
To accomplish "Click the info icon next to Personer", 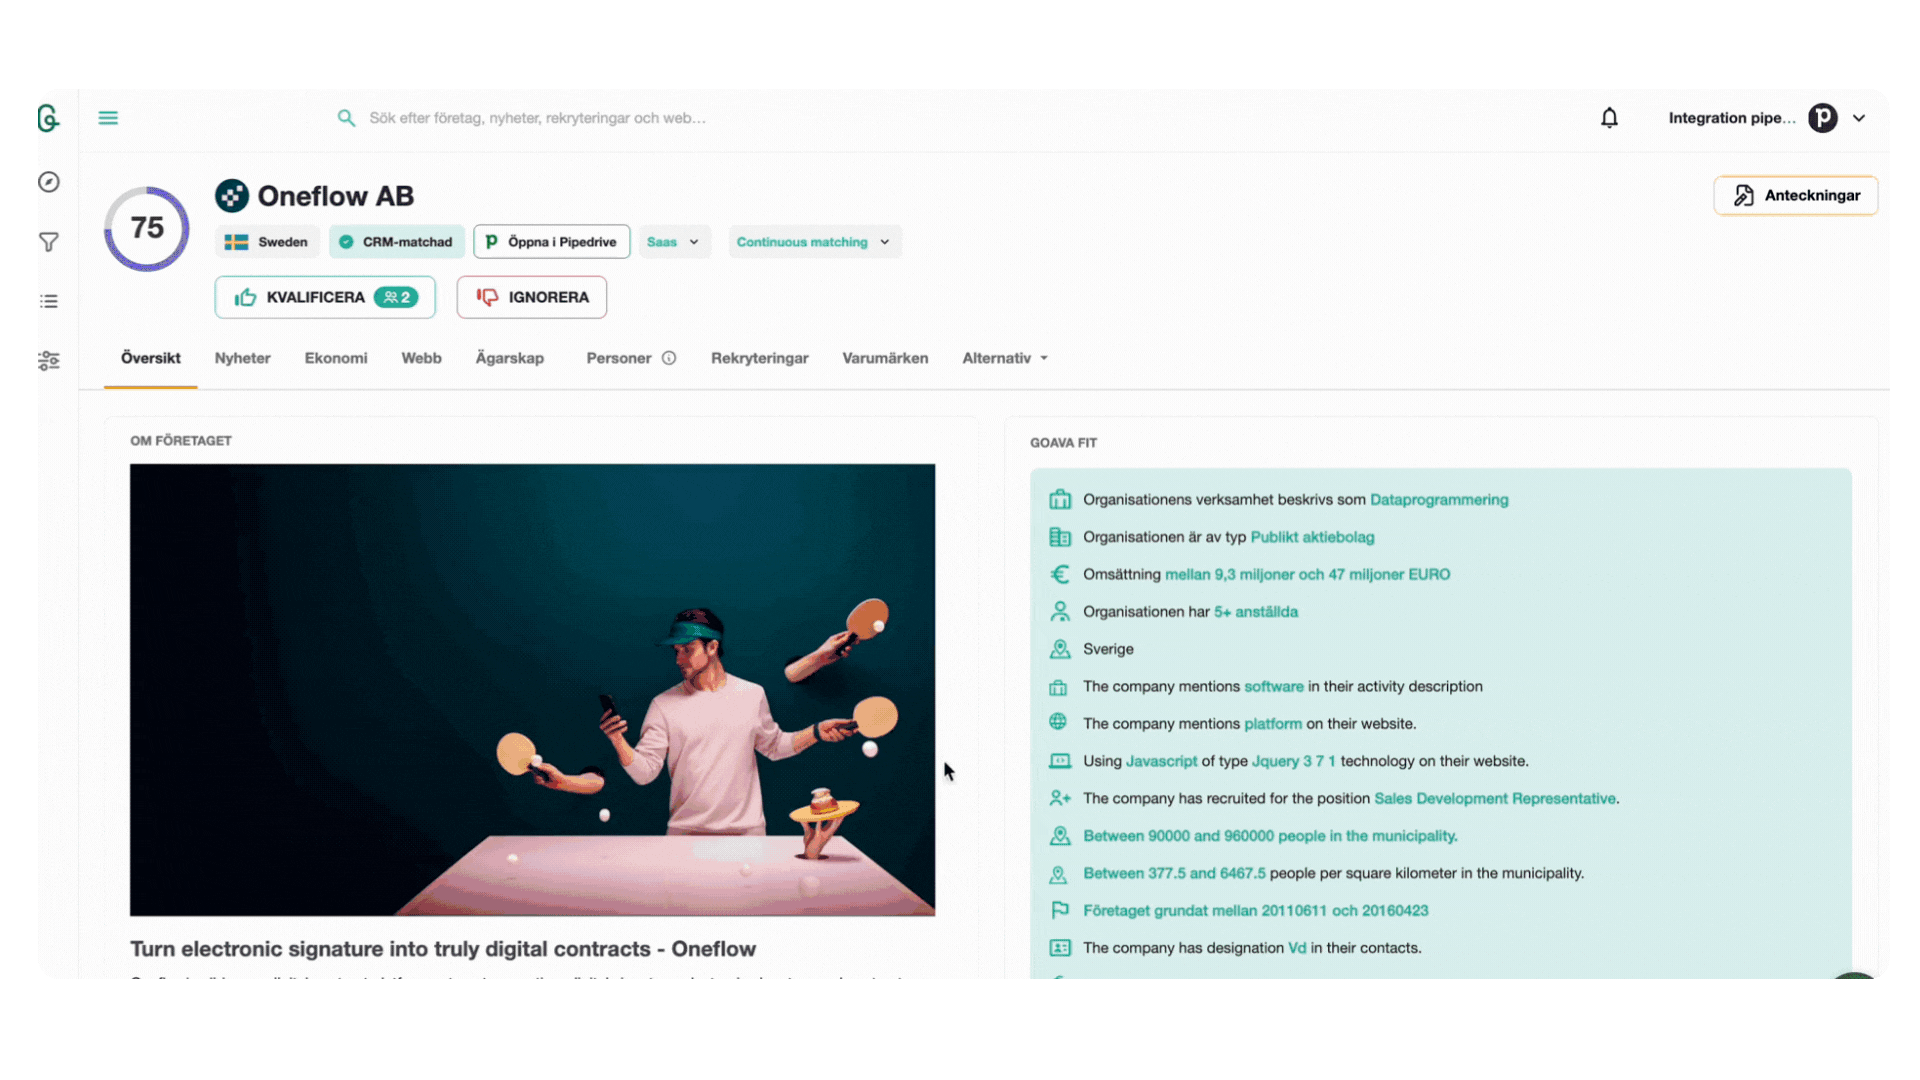I will point(669,358).
